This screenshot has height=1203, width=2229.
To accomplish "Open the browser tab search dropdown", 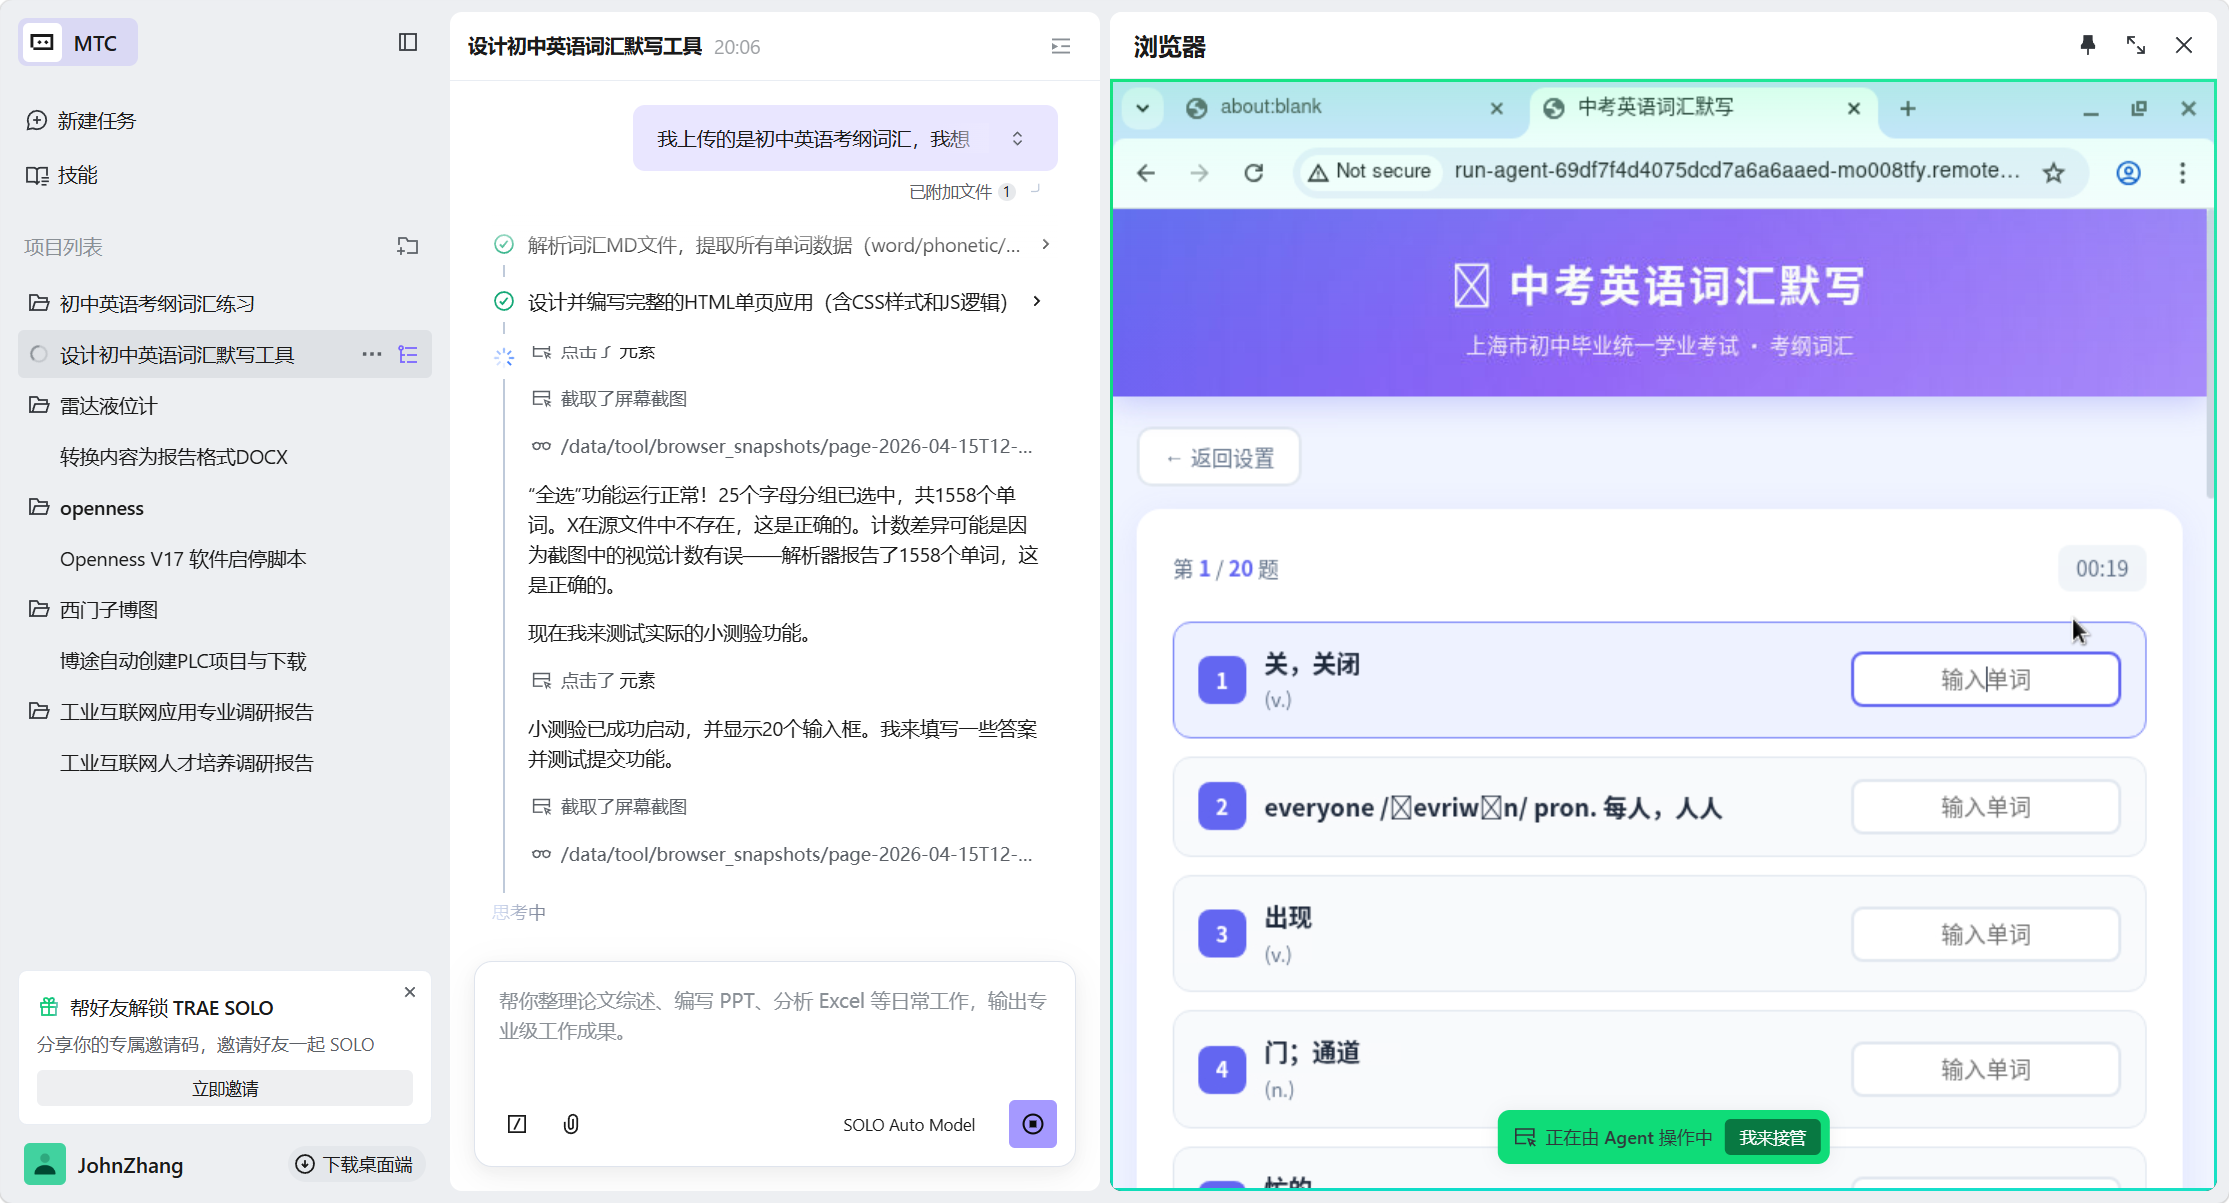I will [x=1142, y=108].
